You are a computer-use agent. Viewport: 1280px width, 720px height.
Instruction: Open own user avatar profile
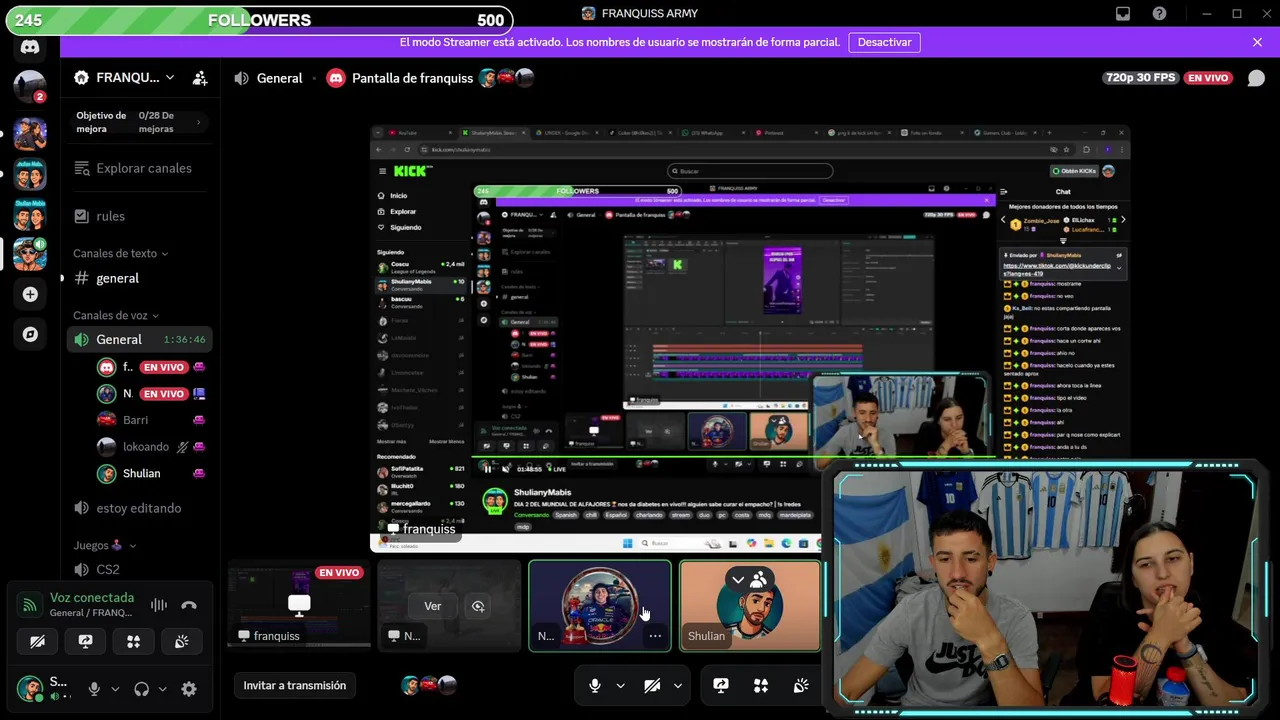[30, 688]
